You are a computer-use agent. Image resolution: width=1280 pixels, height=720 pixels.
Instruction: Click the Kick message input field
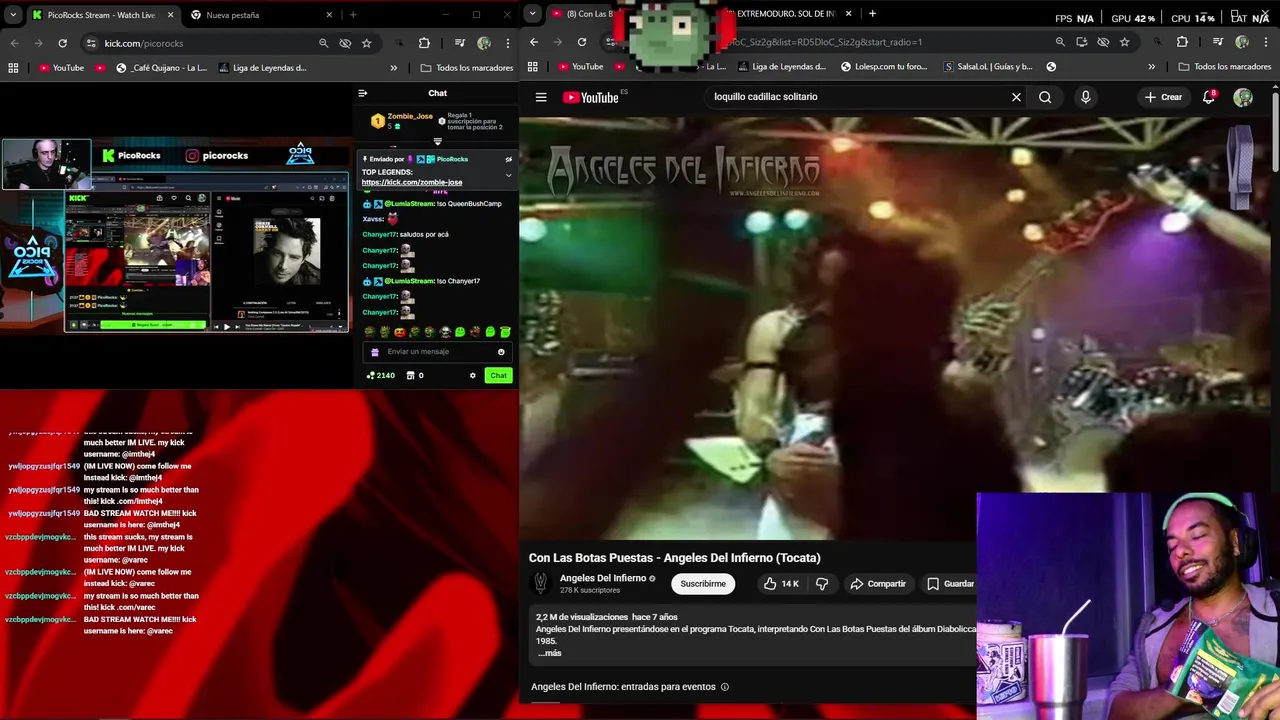pos(437,352)
